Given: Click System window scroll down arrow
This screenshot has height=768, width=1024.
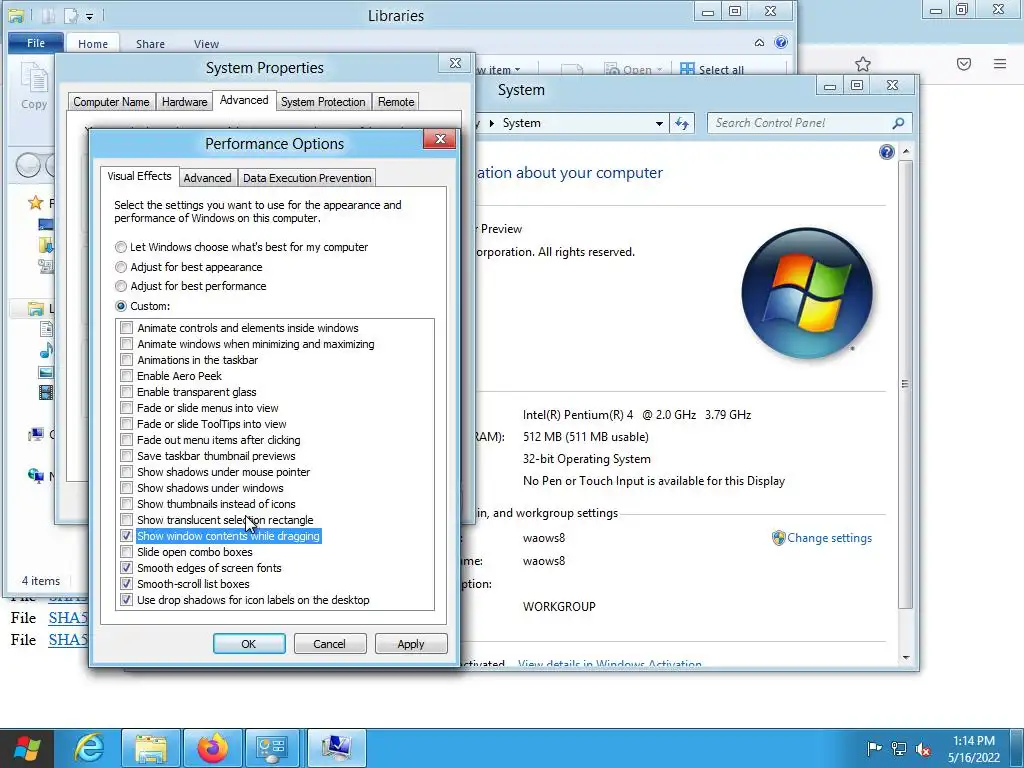Looking at the screenshot, I should pos(906,658).
